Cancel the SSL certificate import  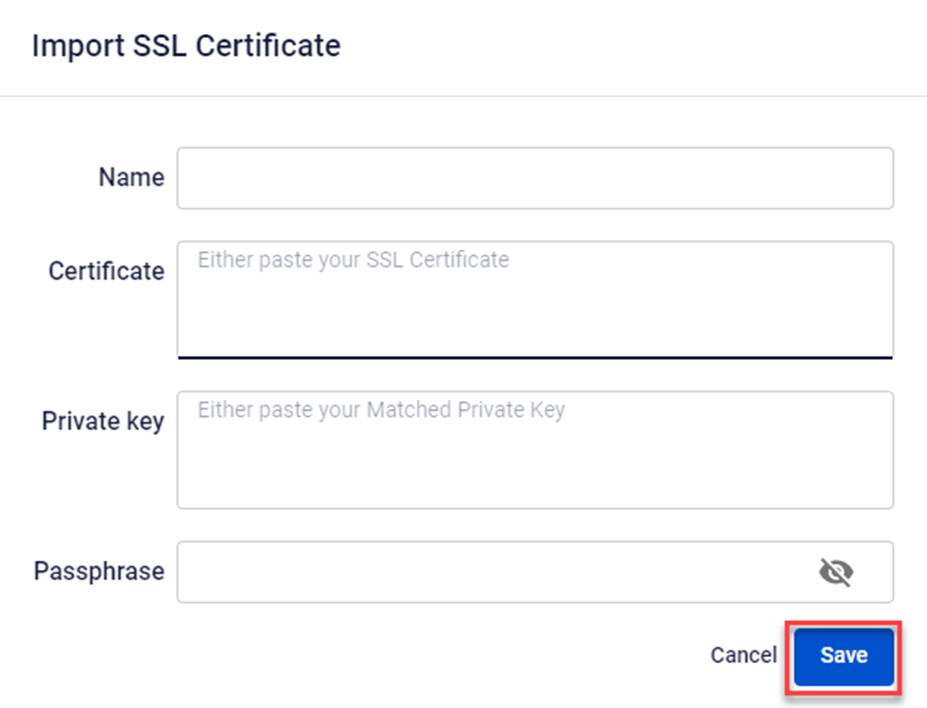(x=743, y=656)
